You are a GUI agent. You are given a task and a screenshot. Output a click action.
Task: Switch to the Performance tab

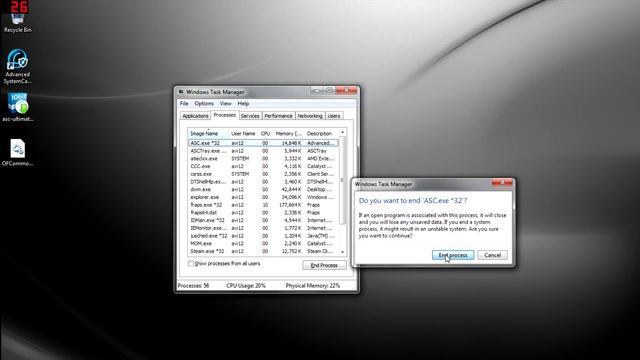click(x=278, y=116)
